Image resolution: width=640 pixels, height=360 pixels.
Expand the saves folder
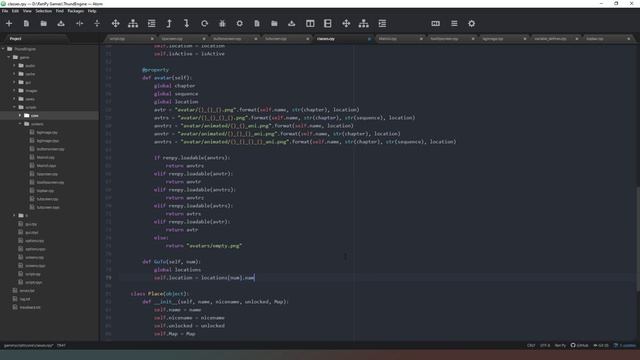[14, 99]
